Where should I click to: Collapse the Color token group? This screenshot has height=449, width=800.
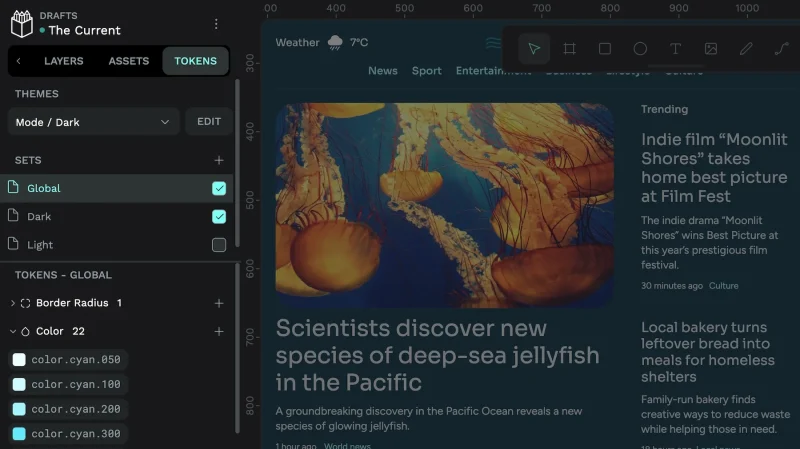pyautogui.click(x=13, y=332)
